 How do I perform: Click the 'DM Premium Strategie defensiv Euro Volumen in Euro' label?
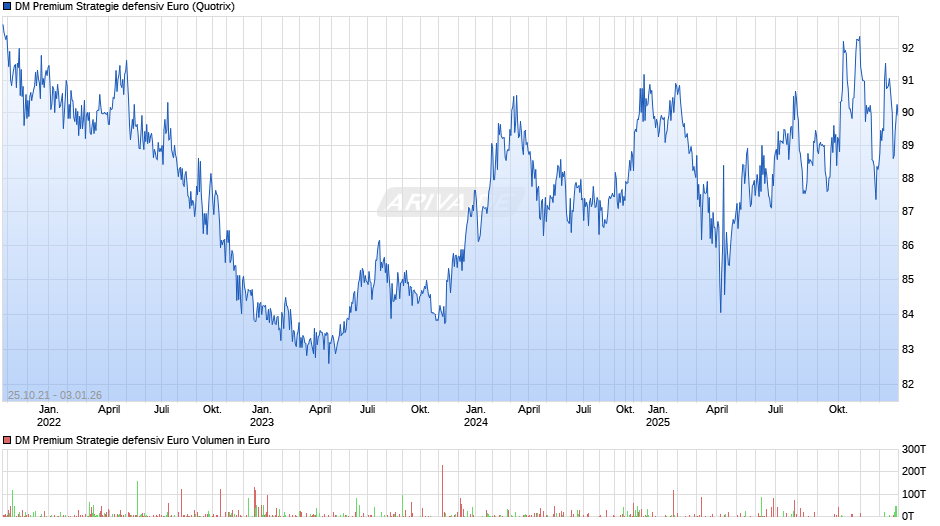142,440
